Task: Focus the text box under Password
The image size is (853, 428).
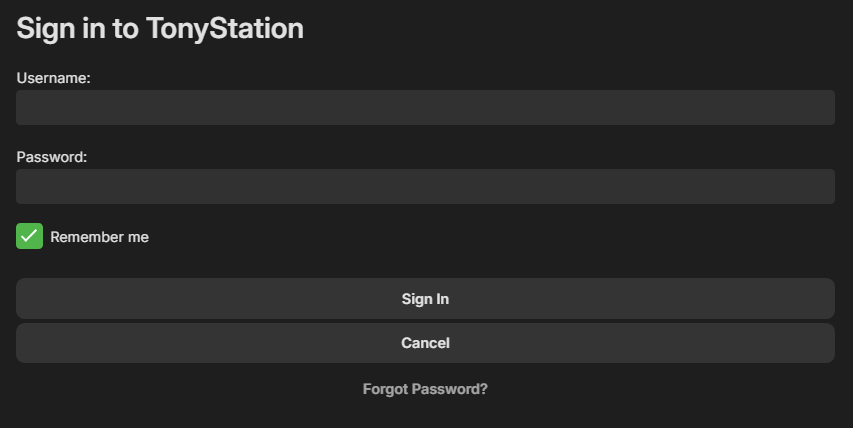Action: pos(425,187)
